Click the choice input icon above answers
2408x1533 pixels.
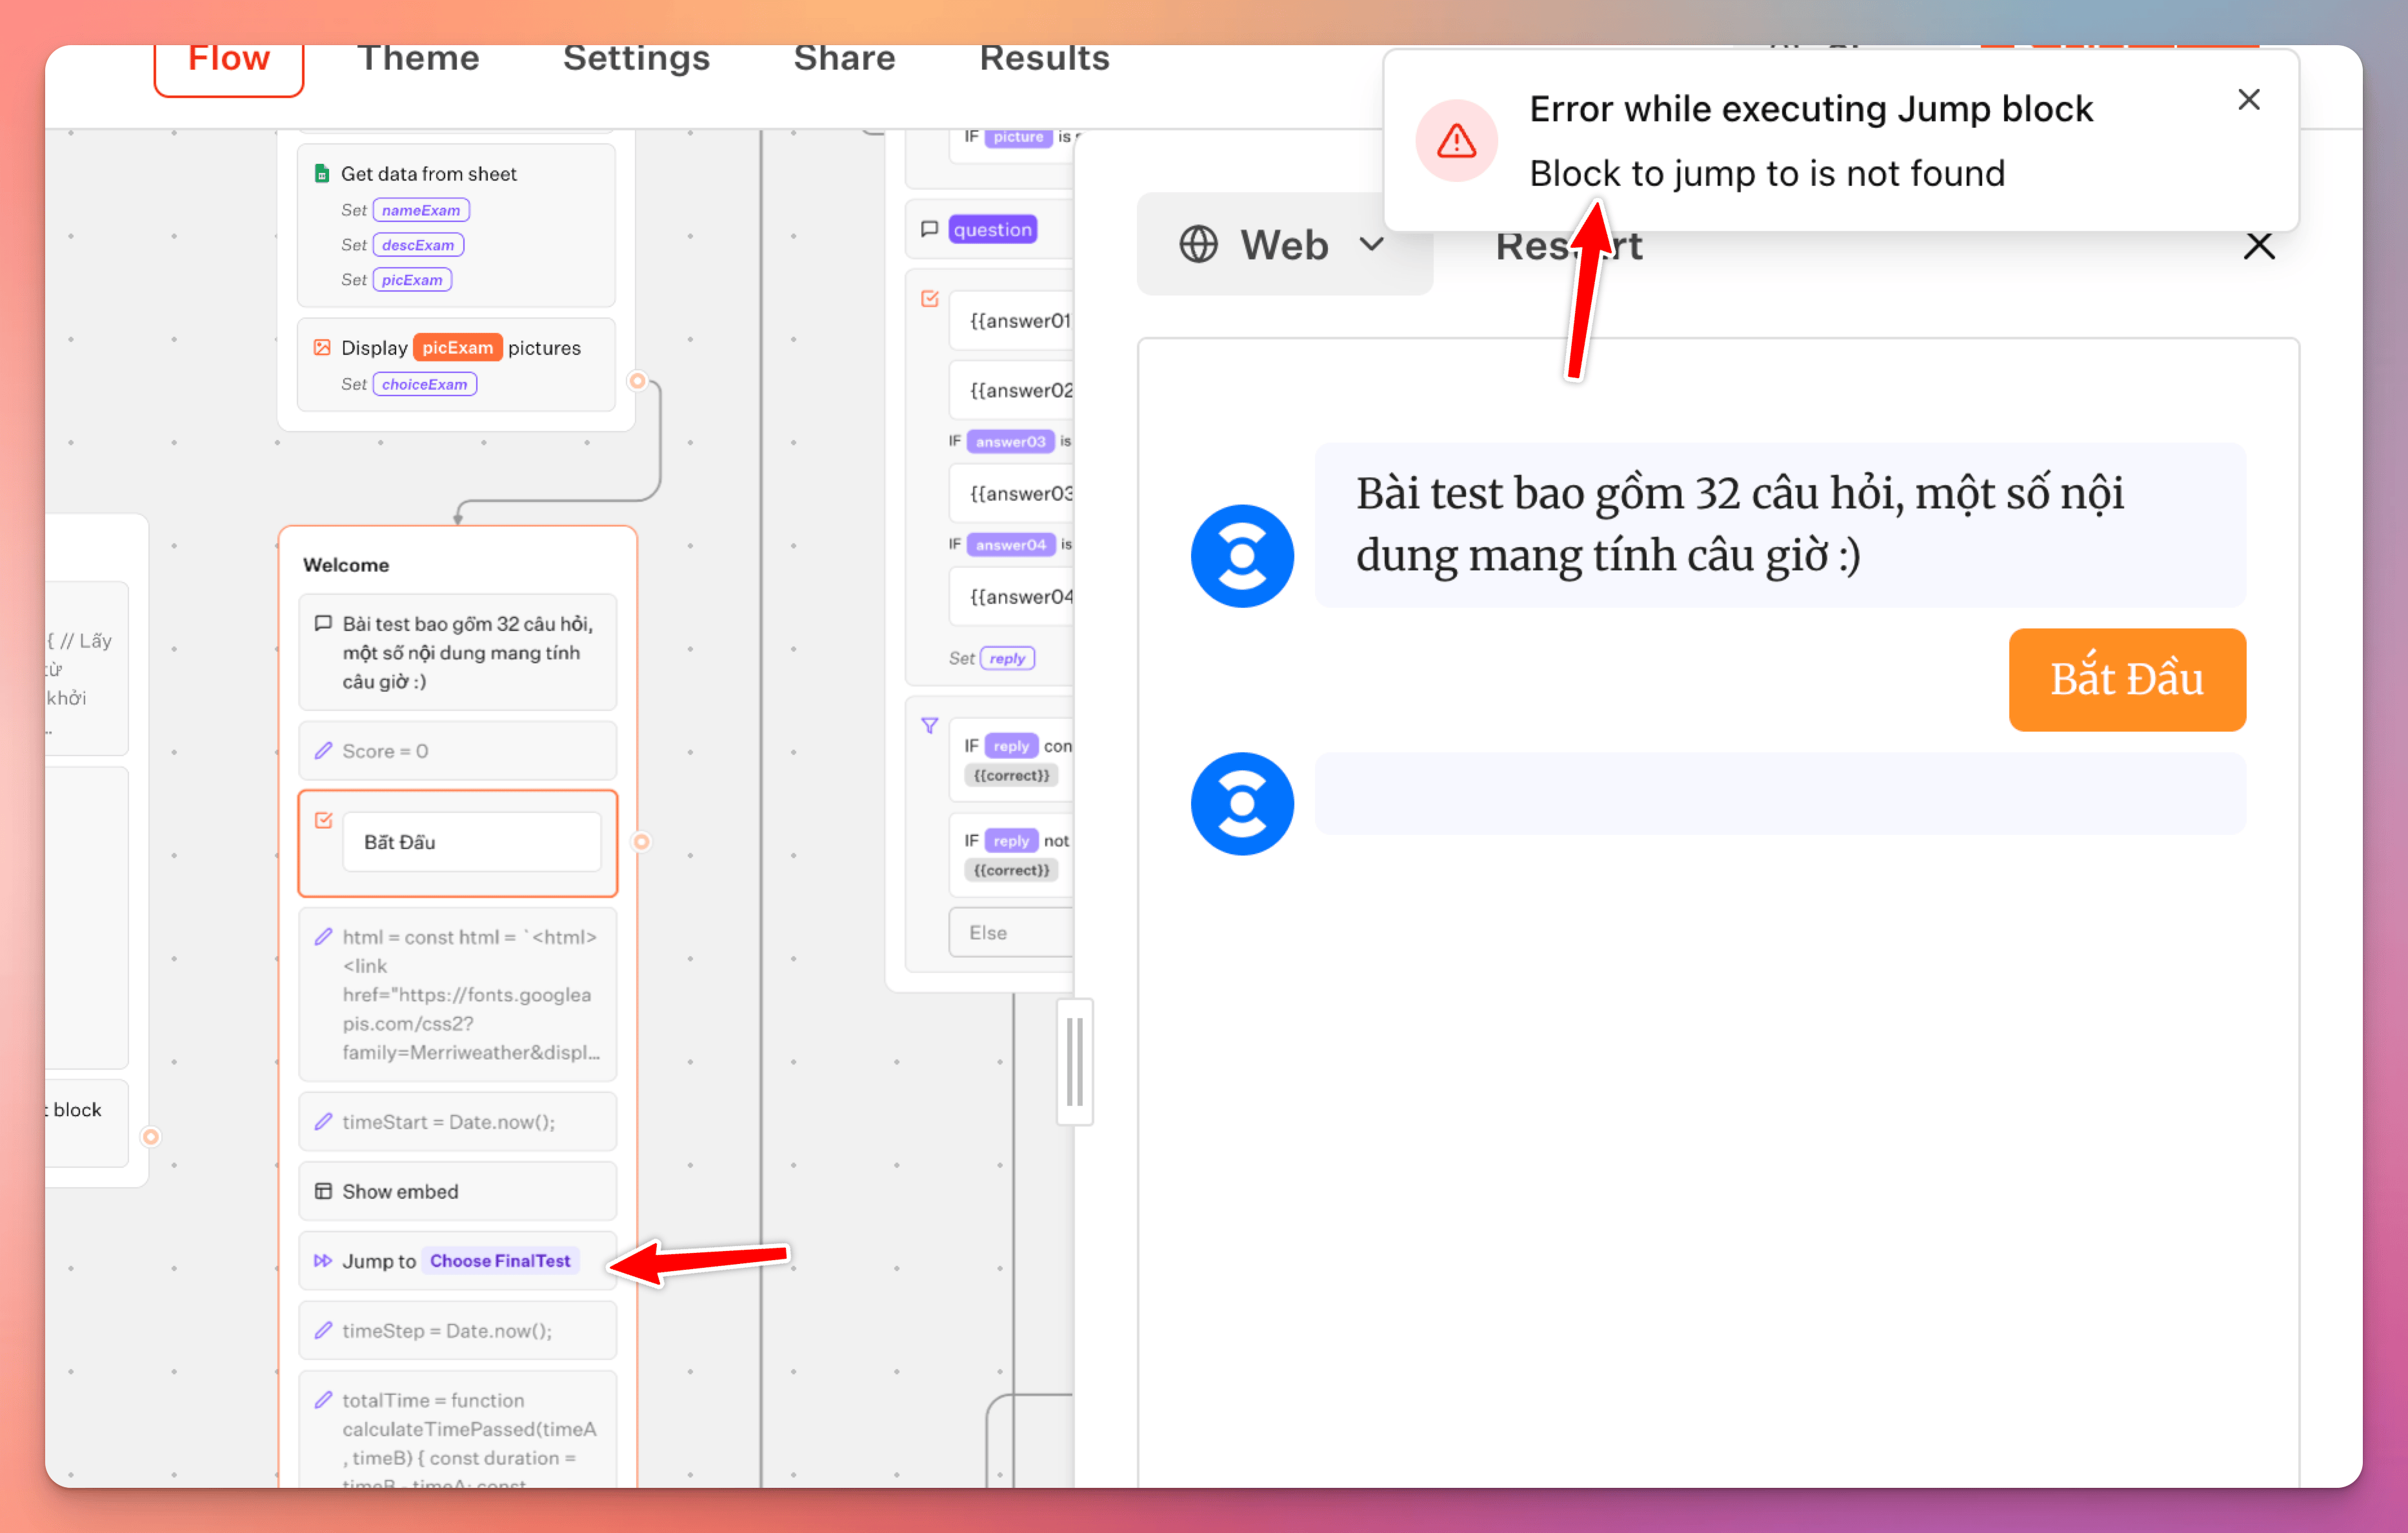click(930, 298)
